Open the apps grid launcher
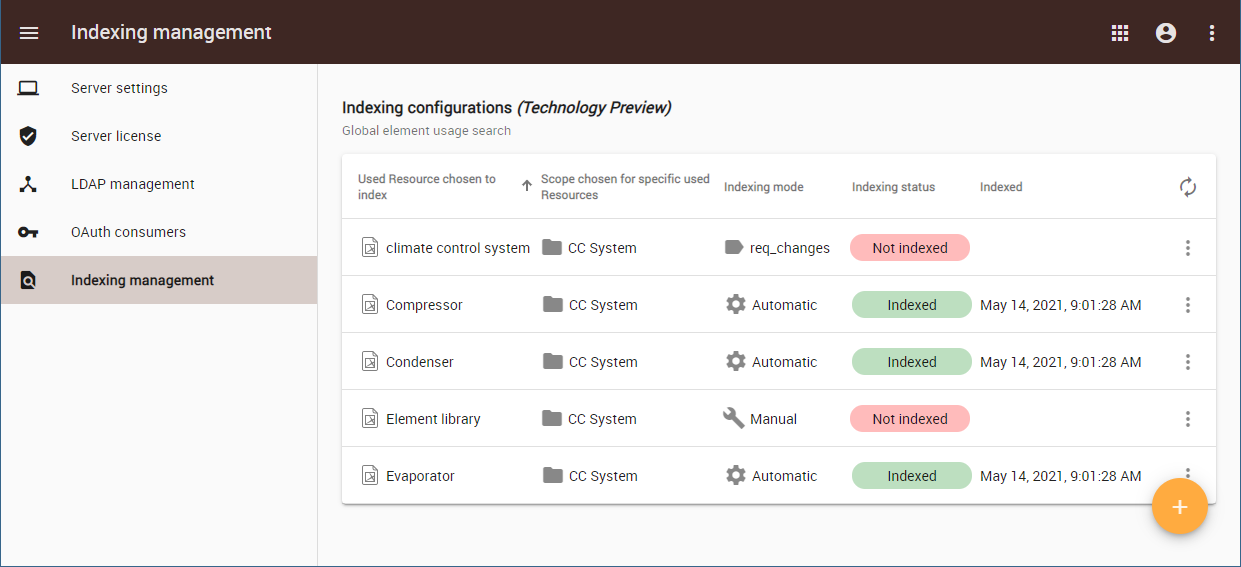1241x567 pixels. 1120,33
